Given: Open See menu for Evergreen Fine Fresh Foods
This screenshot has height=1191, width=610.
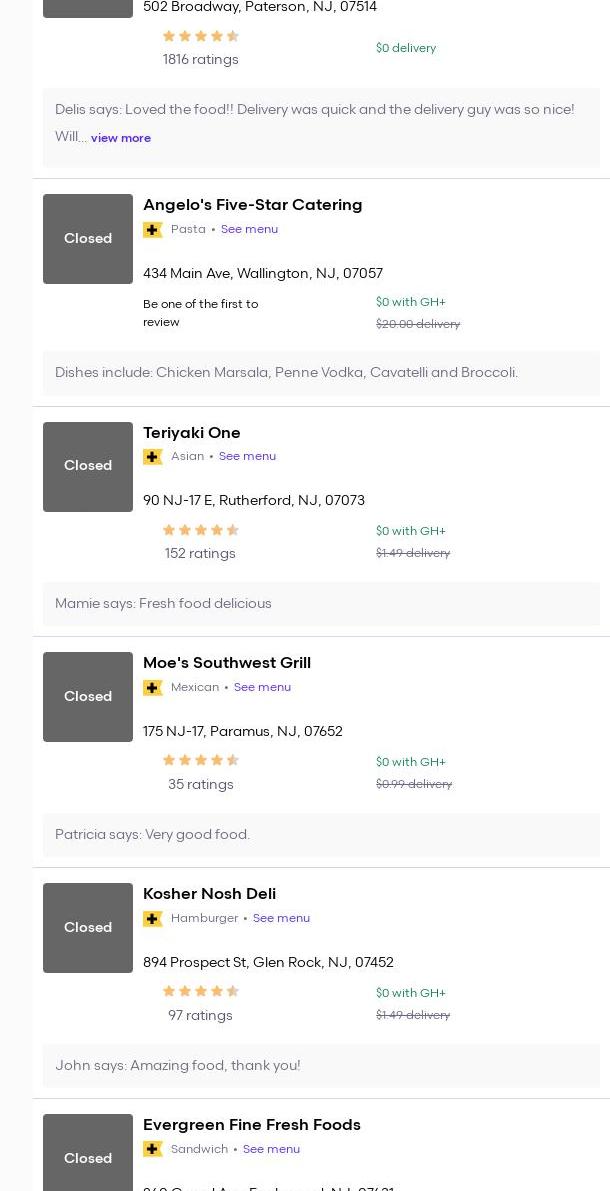Looking at the screenshot, I should tap(271, 1149).
